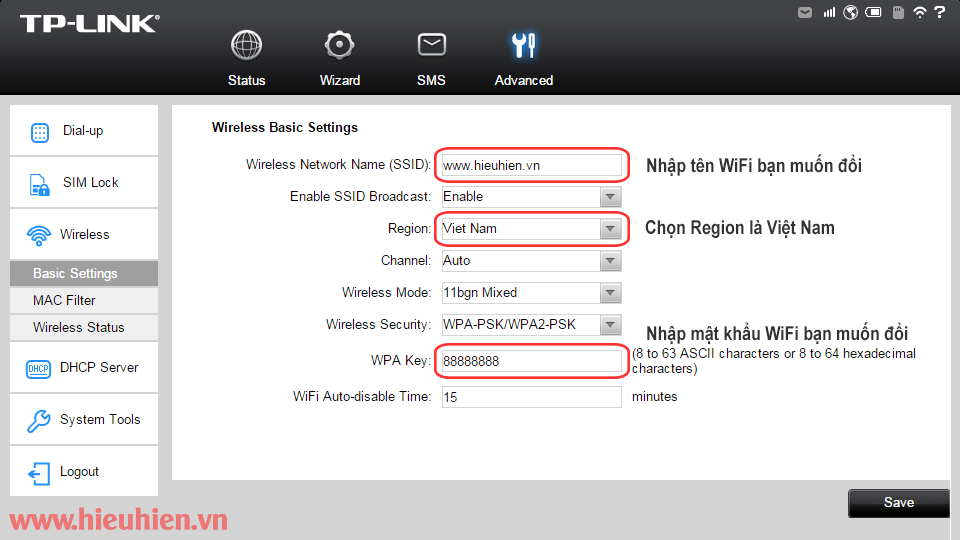The image size is (960, 540).
Task: Open the Wireless Security dropdown
Action: tap(610, 325)
